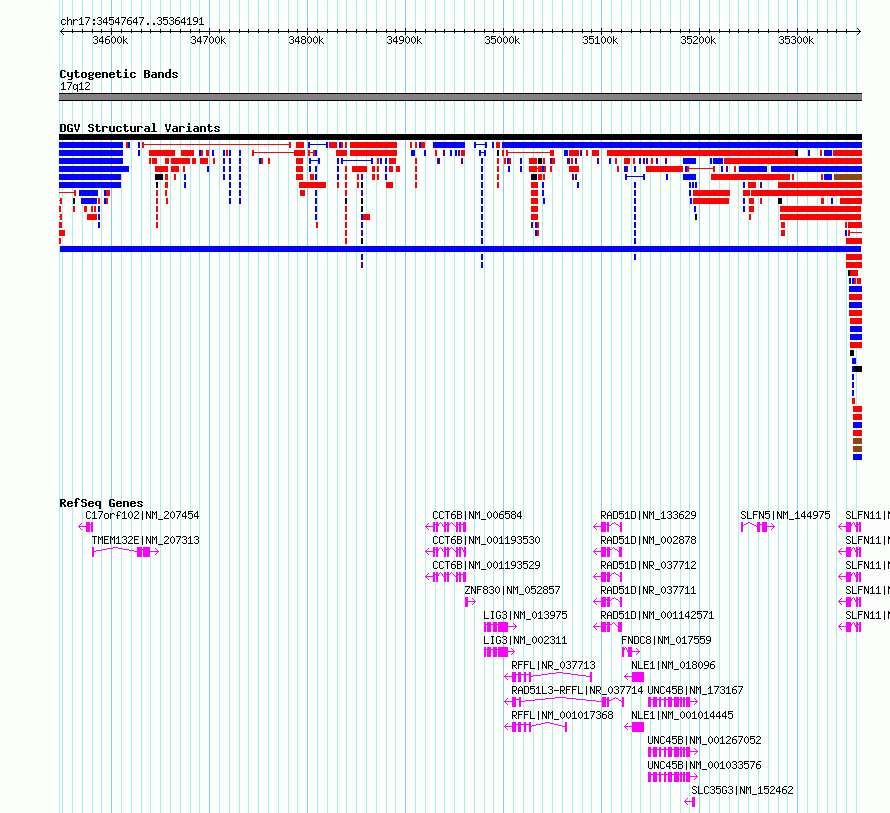The width and height of the screenshot is (890, 813).
Task: Click the ZNF830 gene glyph
Action: 470,602
